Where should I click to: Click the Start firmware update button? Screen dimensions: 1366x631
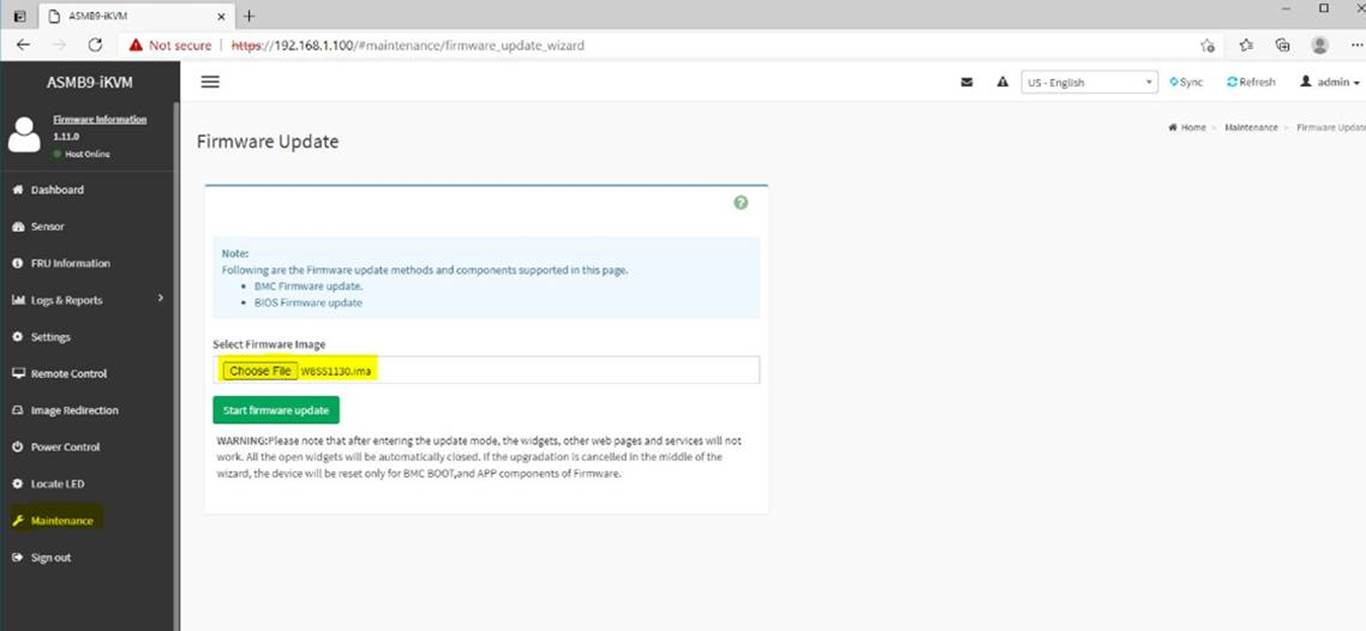point(276,411)
